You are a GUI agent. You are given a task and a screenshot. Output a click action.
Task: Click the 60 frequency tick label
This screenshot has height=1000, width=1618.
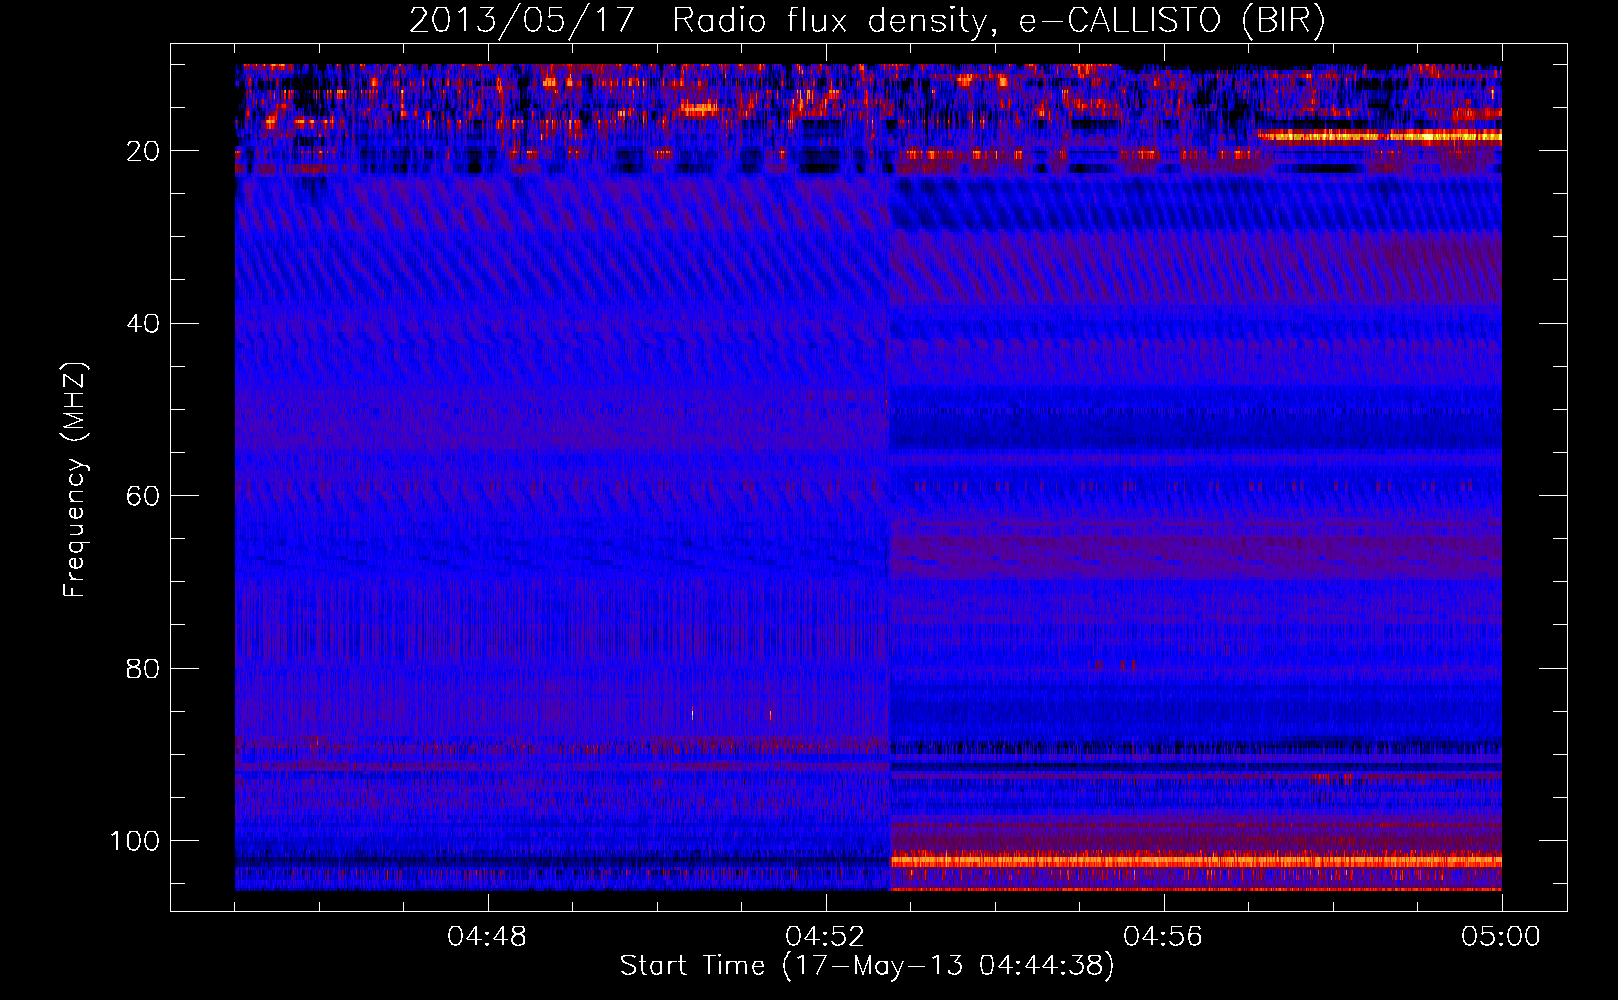coord(143,496)
